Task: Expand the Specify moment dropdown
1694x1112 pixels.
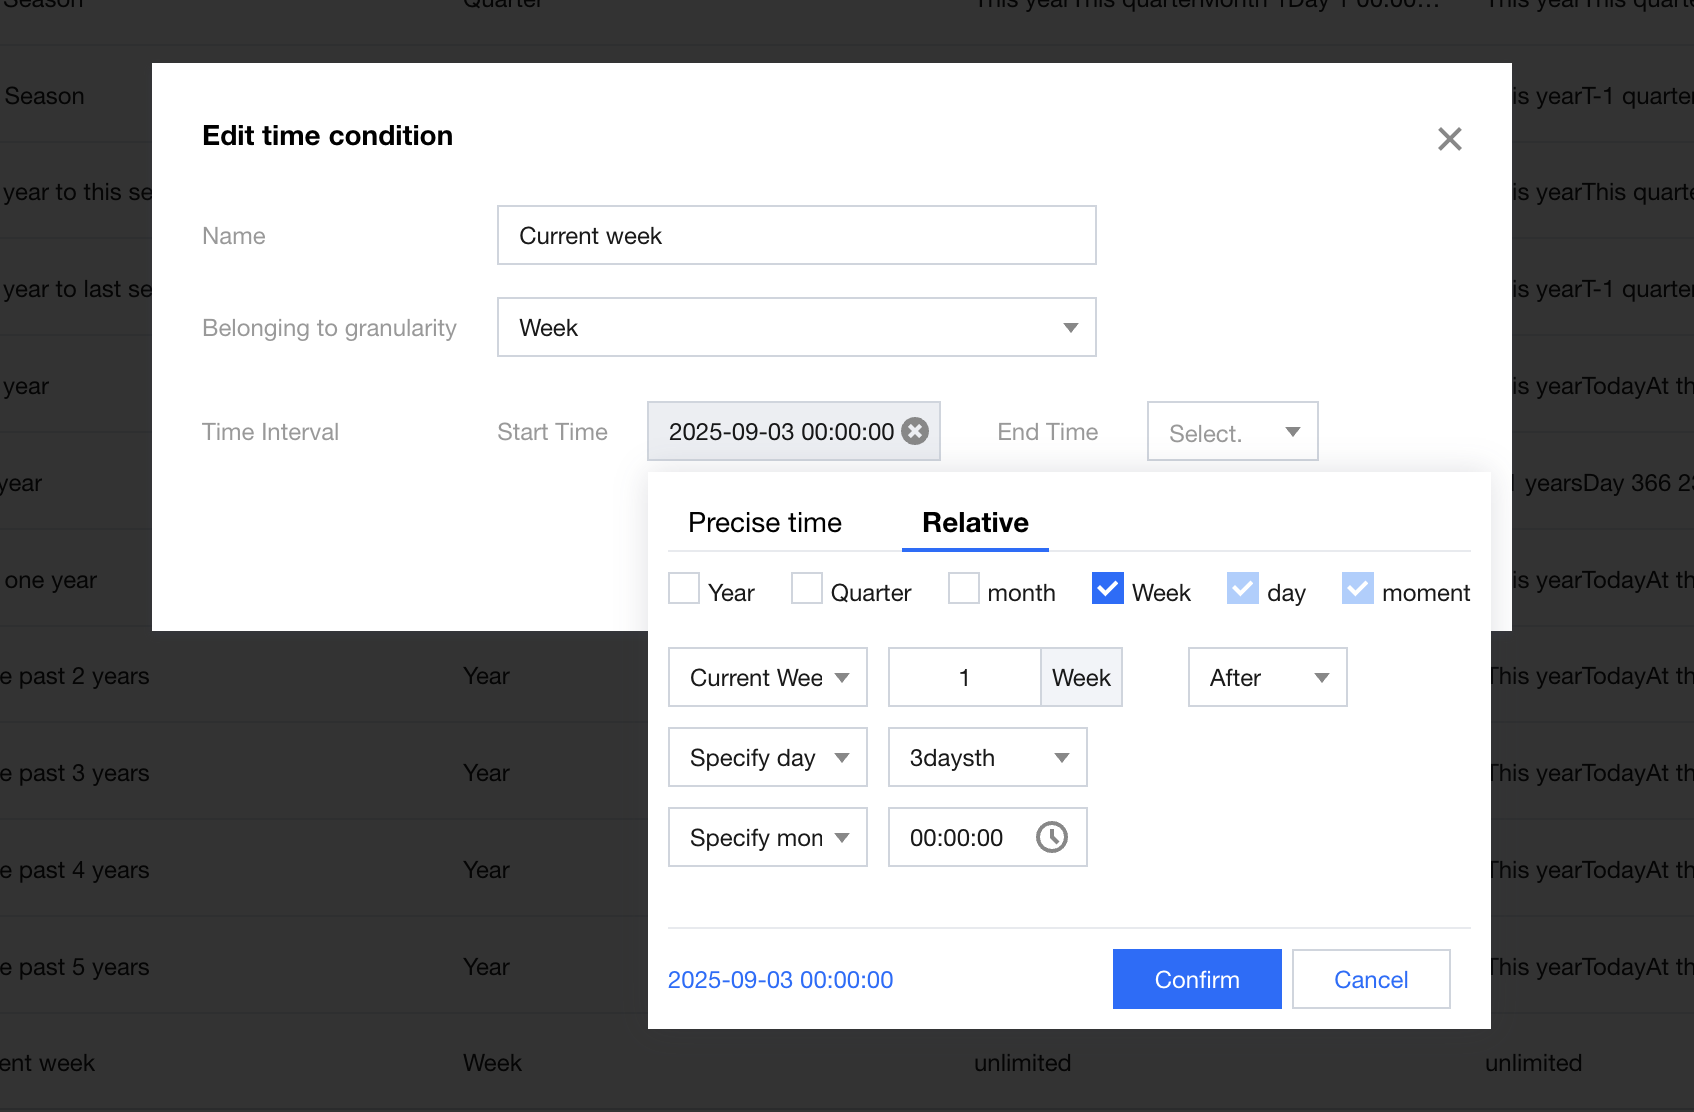Action: pos(767,837)
